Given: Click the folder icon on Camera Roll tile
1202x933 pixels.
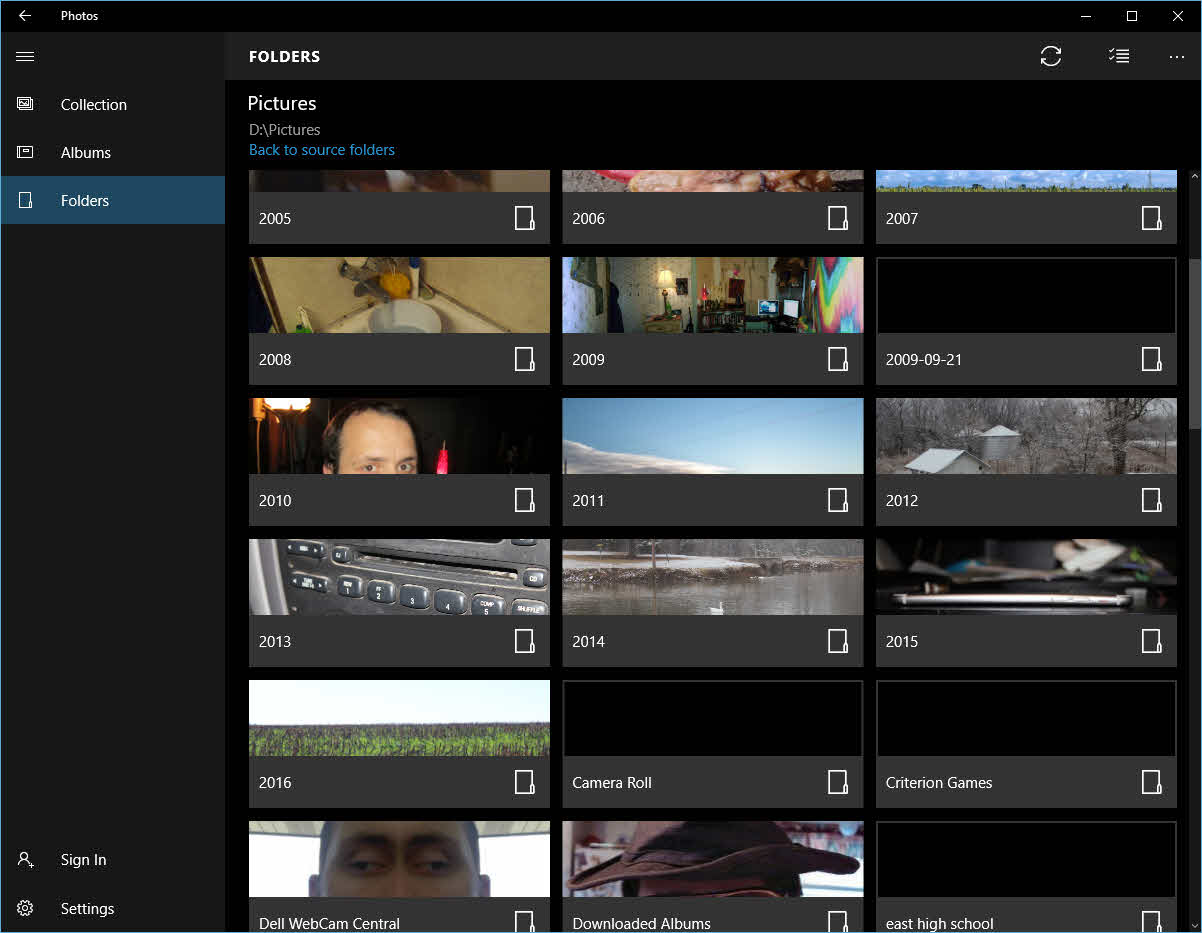Looking at the screenshot, I should 838,782.
